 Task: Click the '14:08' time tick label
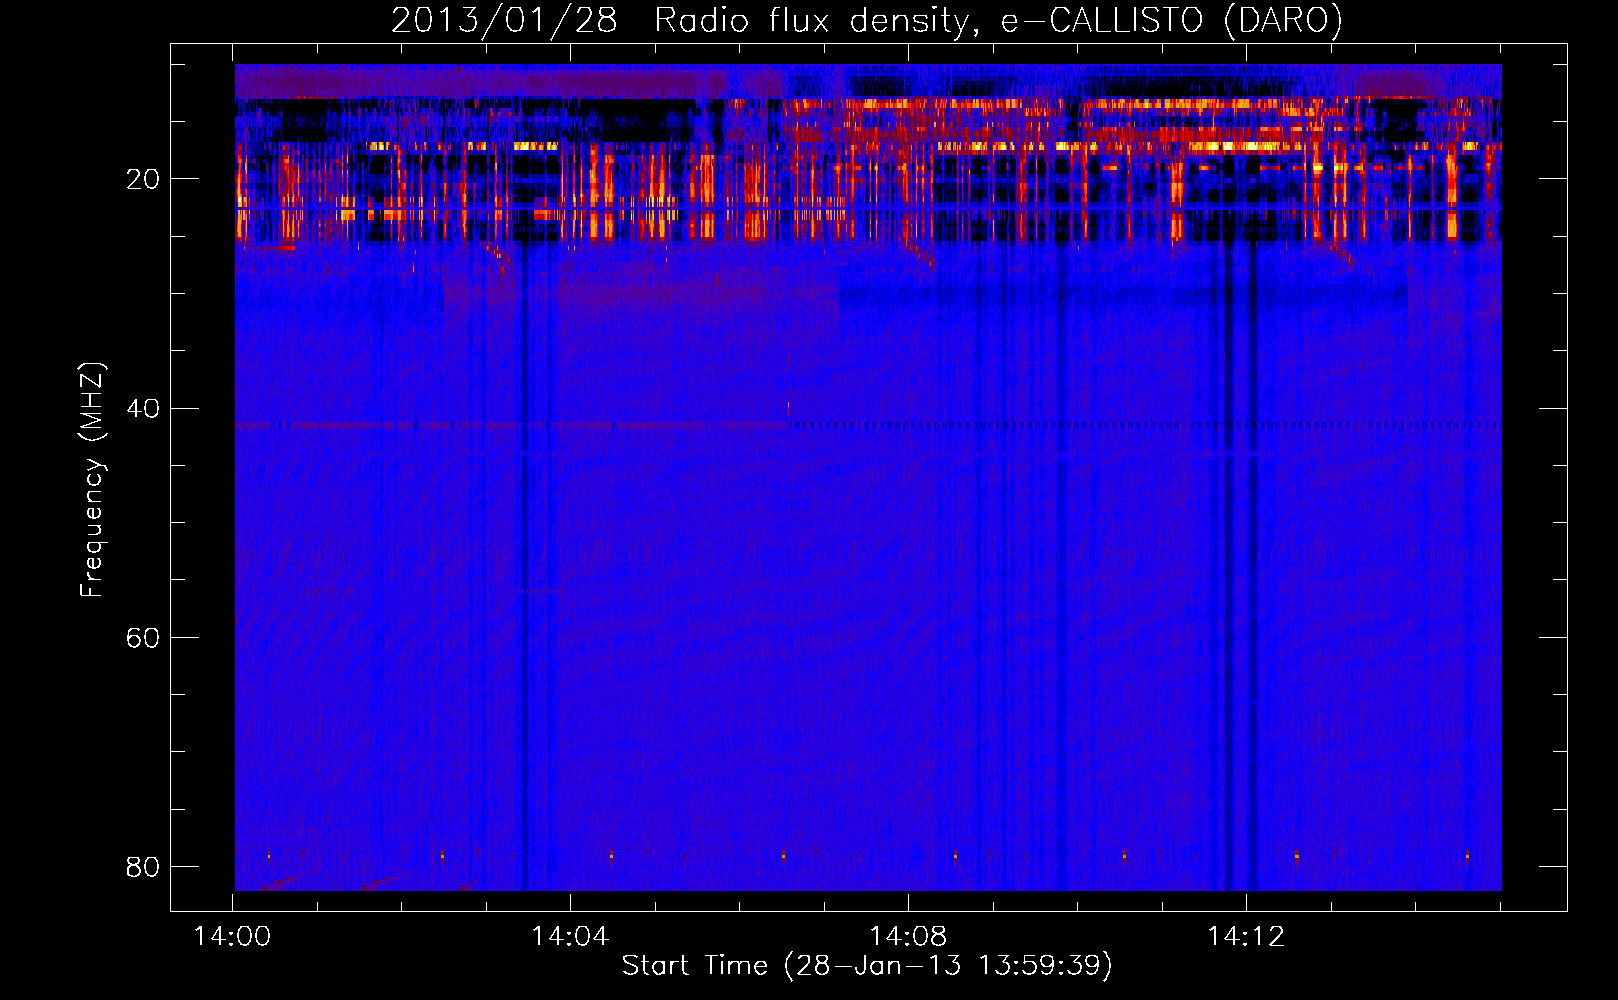coord(908,937)
